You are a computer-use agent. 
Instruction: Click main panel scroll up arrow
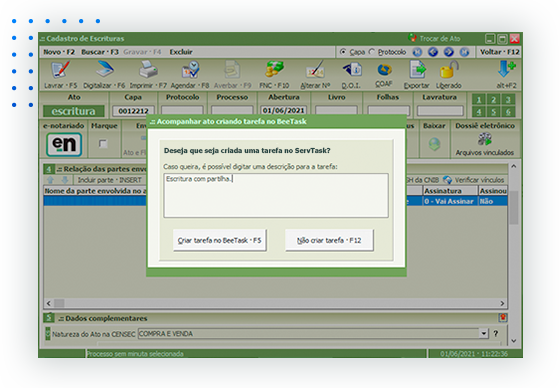[x=514, y=166]
